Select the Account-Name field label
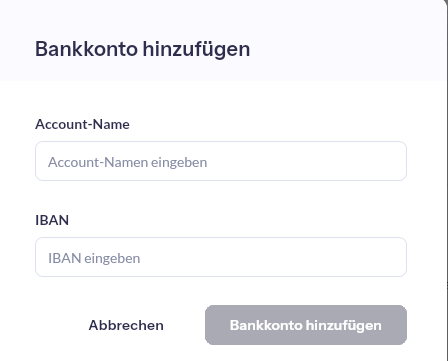Screen dimensions: 448x361 (82, 124)
